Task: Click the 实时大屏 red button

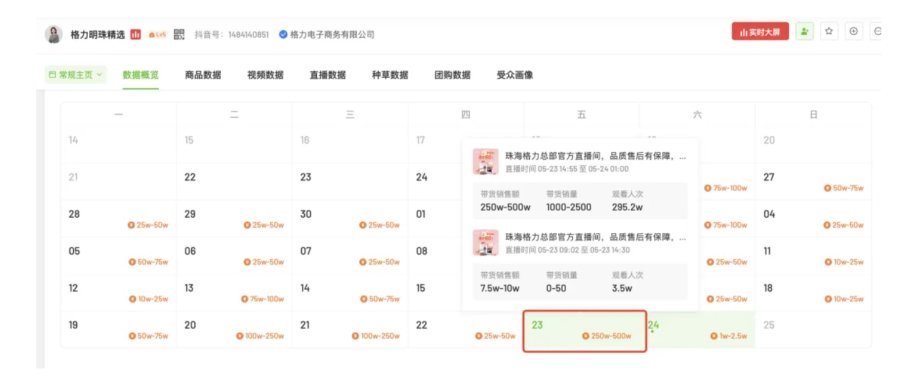Action: [x=760, y=32]
